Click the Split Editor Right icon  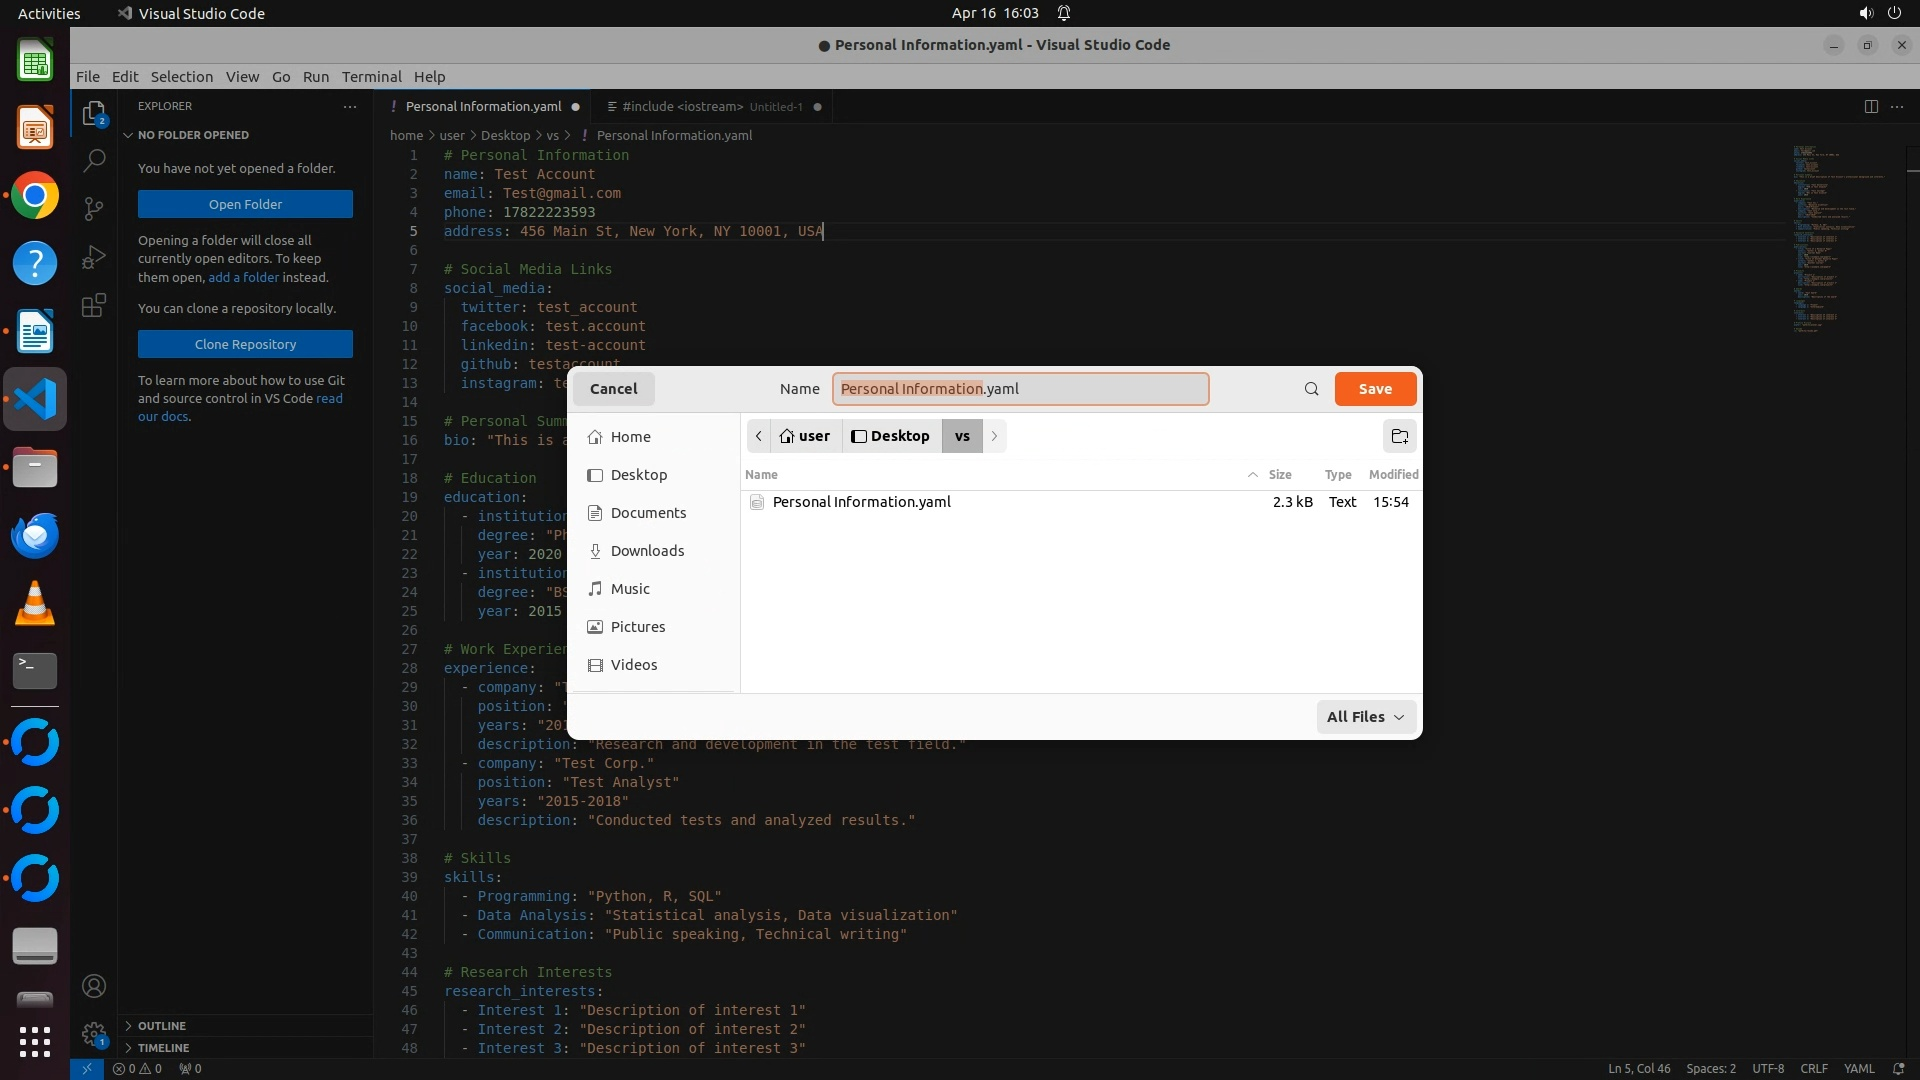[1871, 106]
